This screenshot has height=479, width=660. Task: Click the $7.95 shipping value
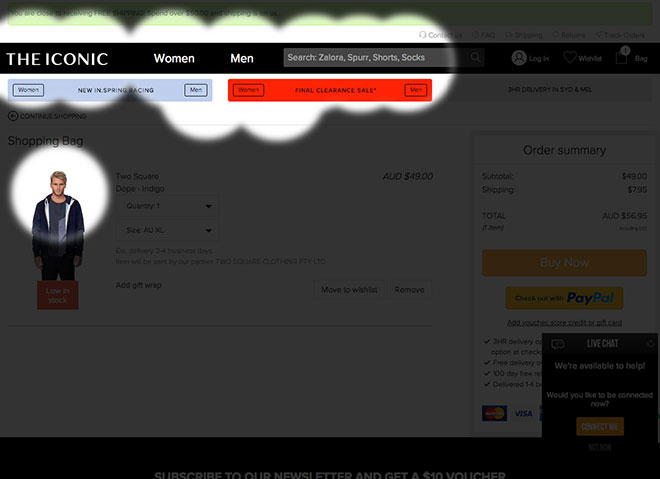637,189
